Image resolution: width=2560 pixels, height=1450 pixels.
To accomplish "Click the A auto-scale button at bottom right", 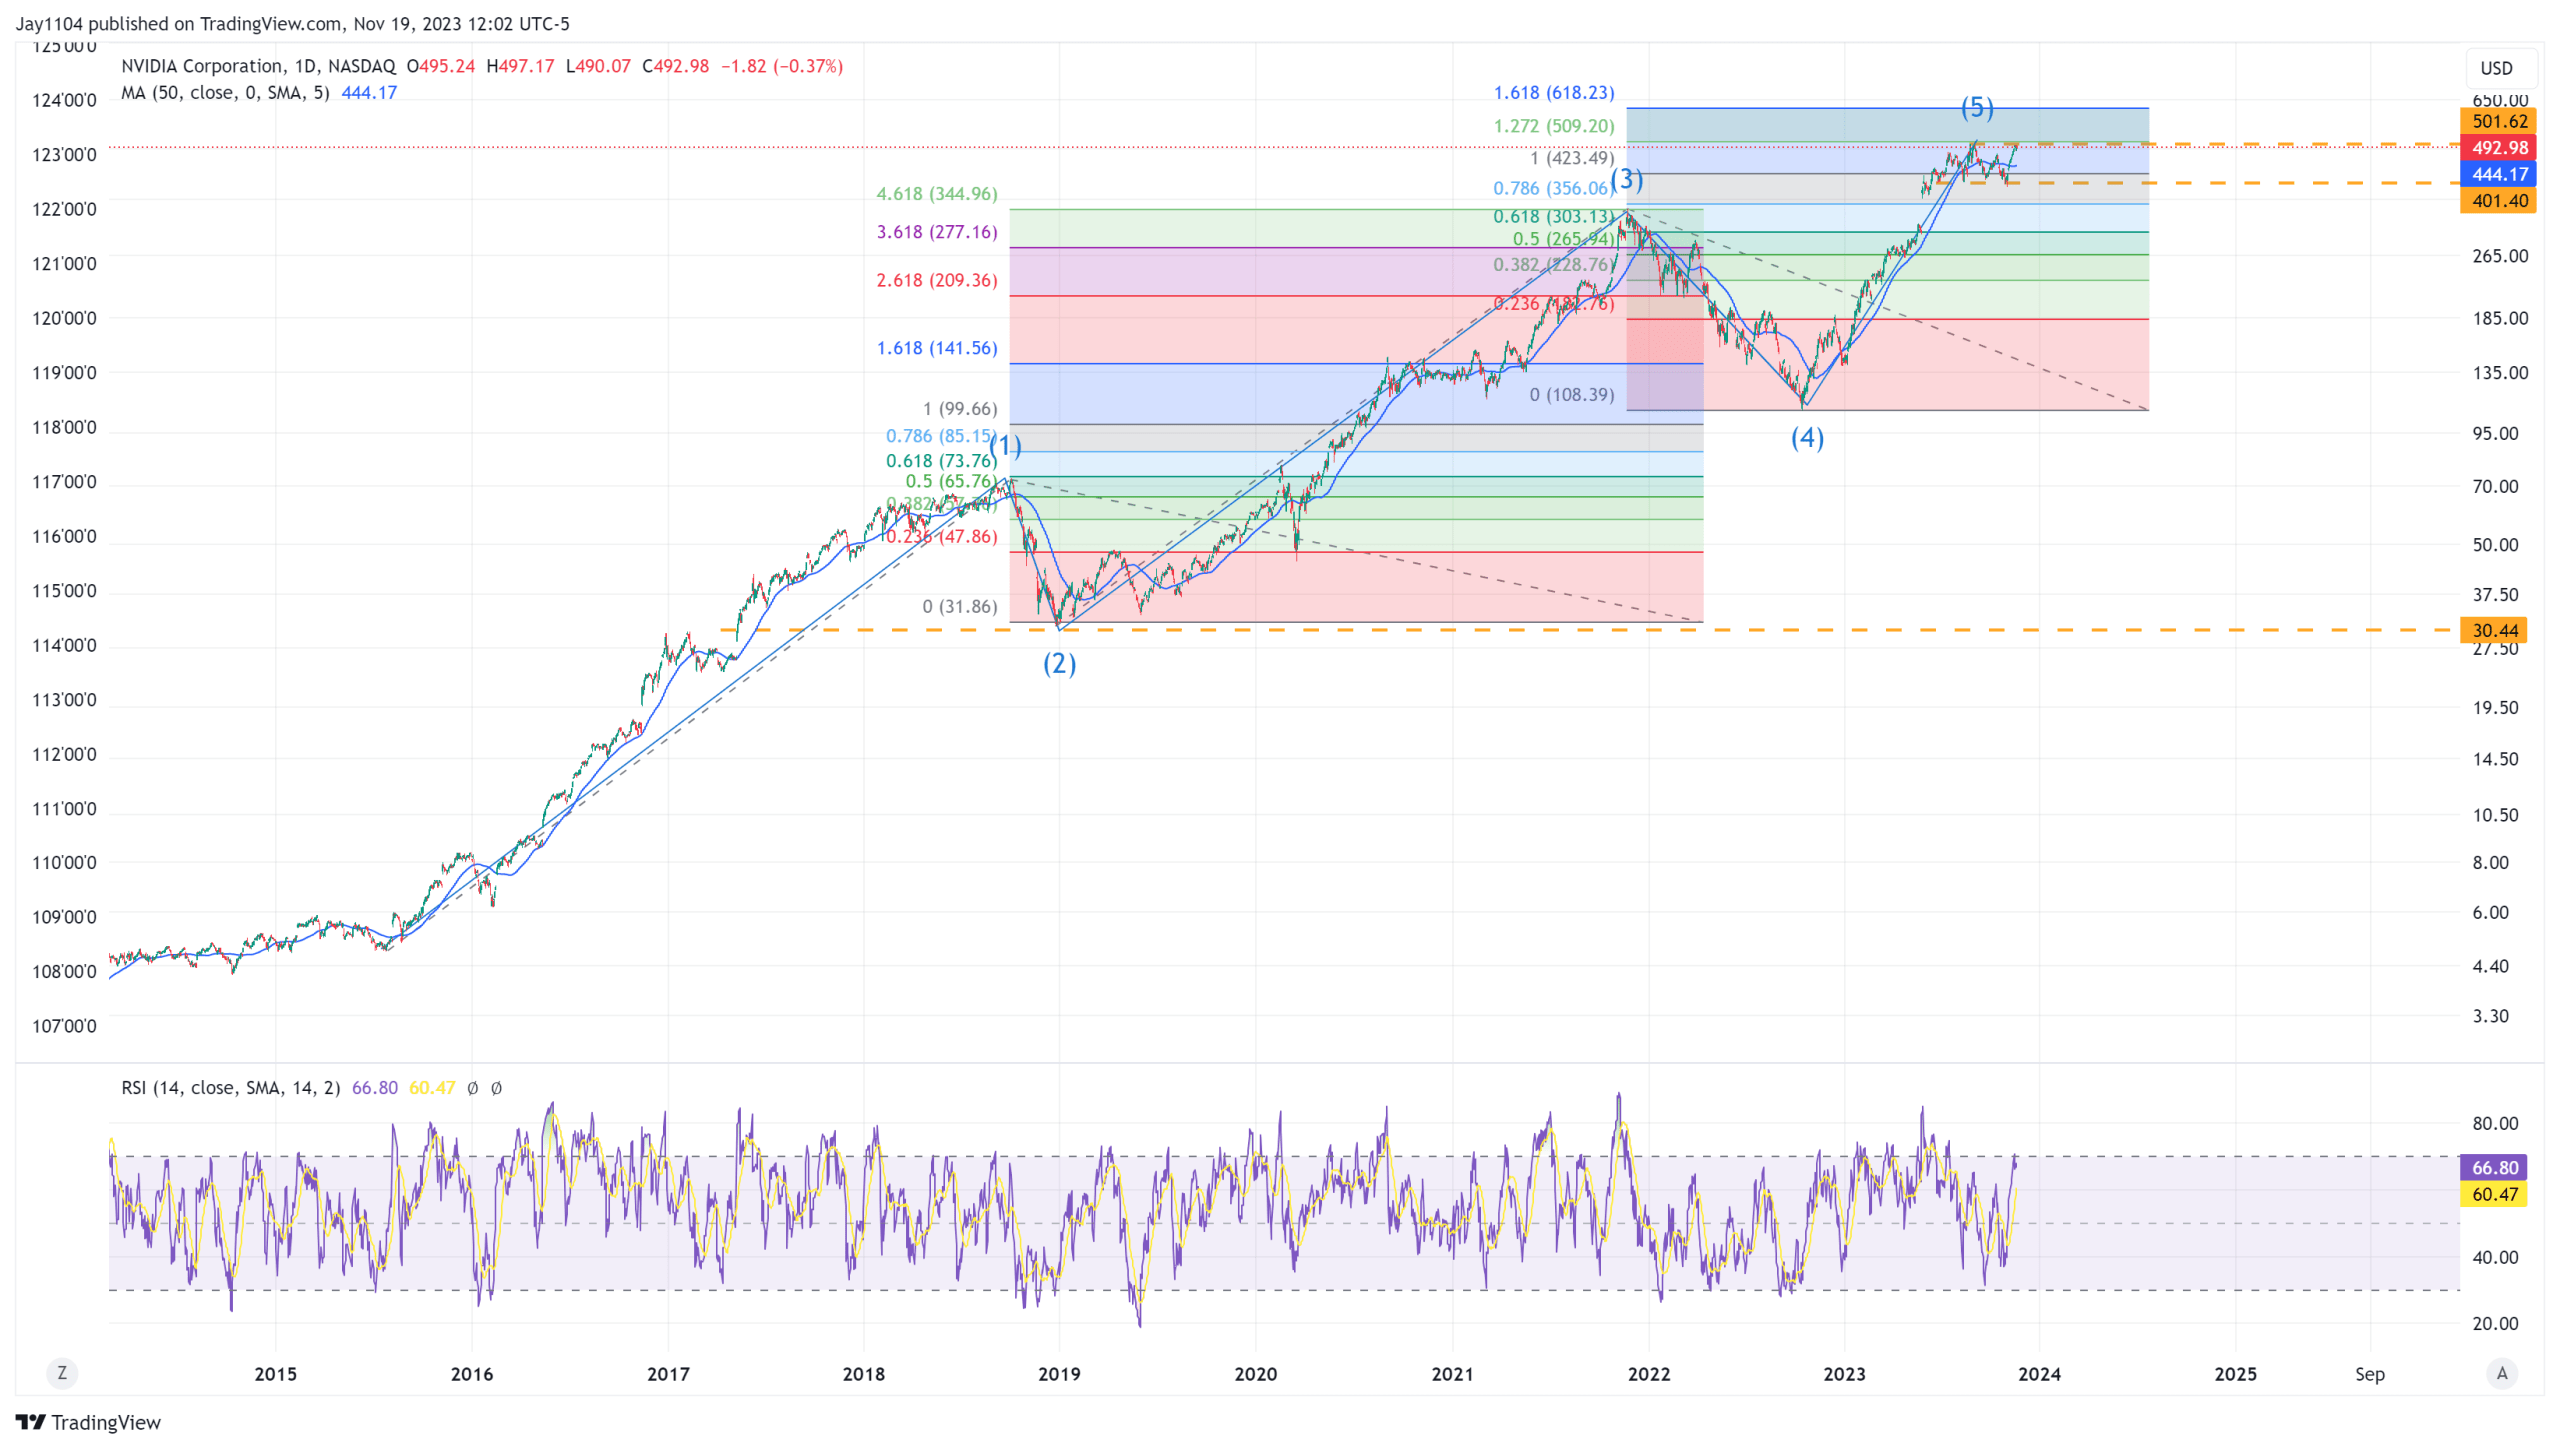I will tap(2502, 1373).
